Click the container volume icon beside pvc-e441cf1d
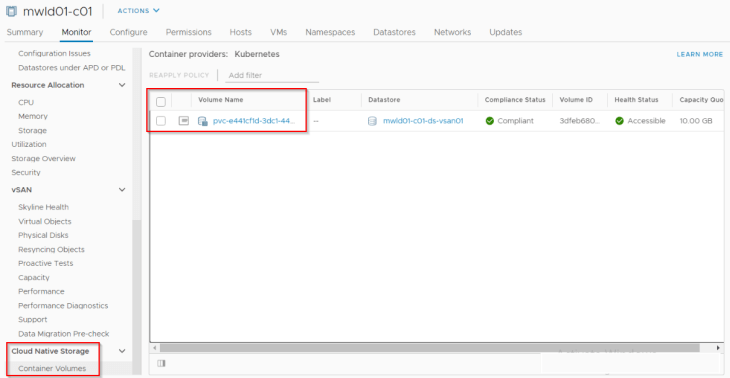This screenshot has width=730, height=378. click(203, 121)
